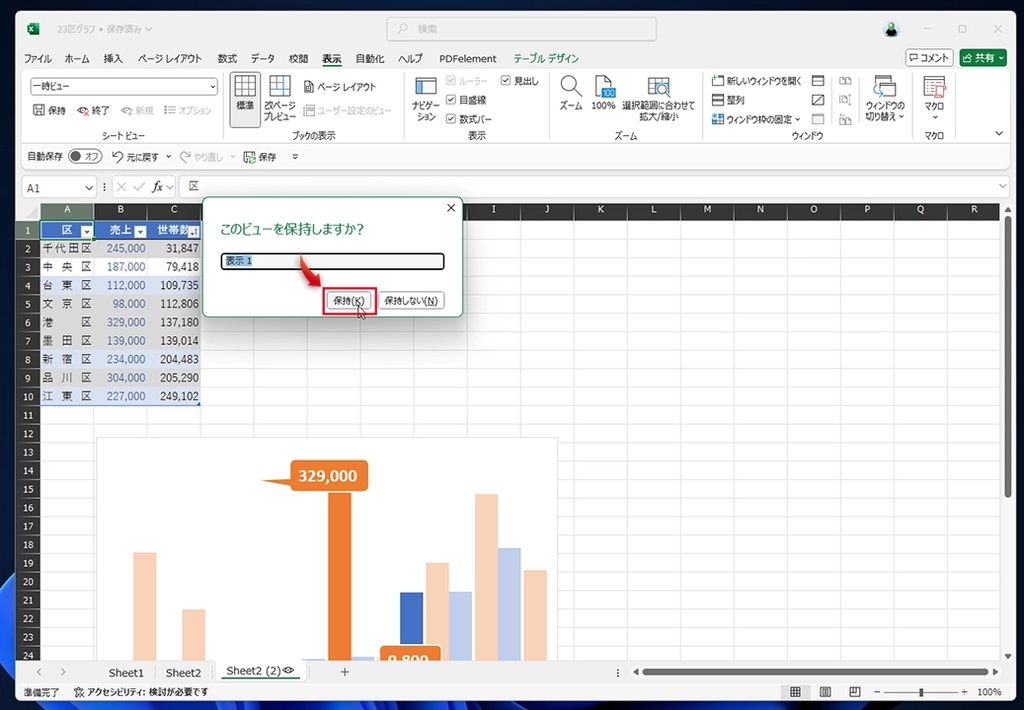Open a new window (新しいウィンドウを開く)

(756, 80)
